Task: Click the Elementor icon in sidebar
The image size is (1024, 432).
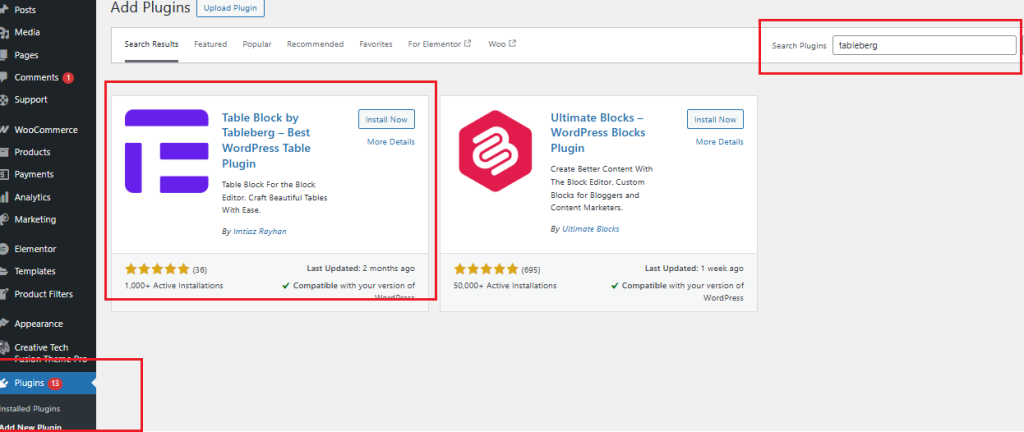Action: click(3, 249)
